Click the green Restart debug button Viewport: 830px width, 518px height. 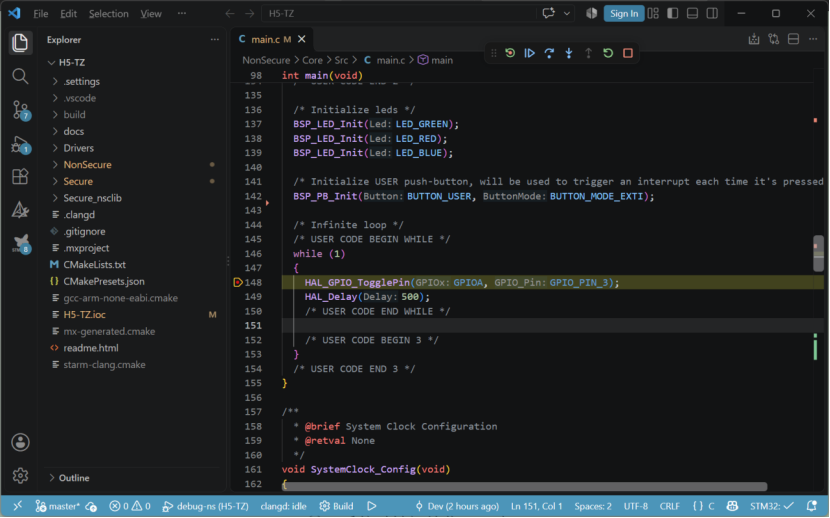(x=608, y=53)
